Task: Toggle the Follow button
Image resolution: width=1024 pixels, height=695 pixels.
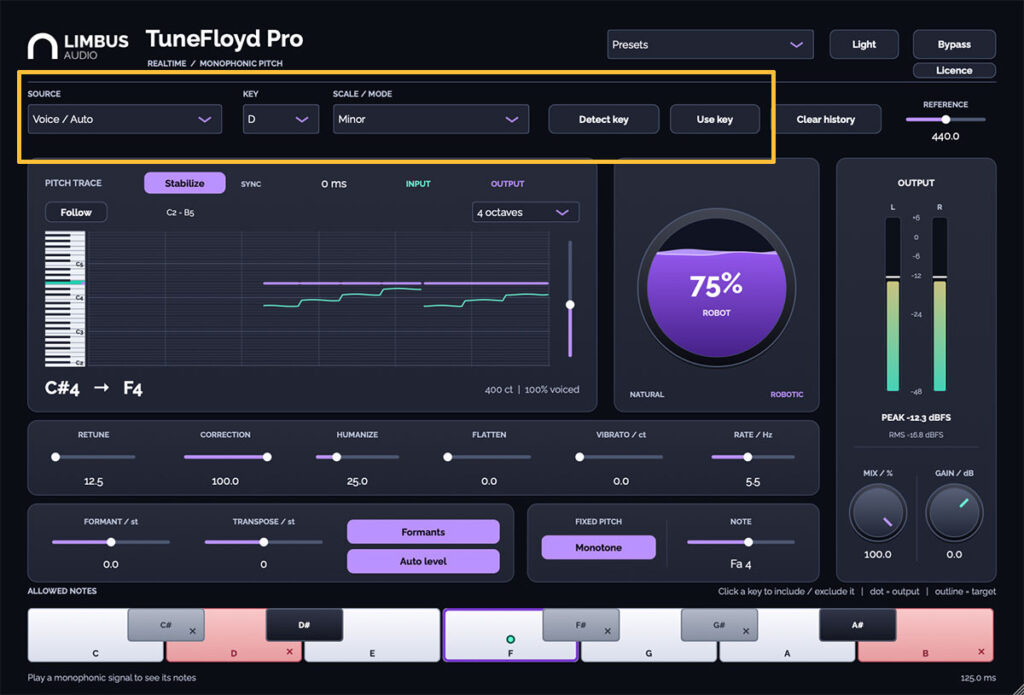Action: [76, 212]
